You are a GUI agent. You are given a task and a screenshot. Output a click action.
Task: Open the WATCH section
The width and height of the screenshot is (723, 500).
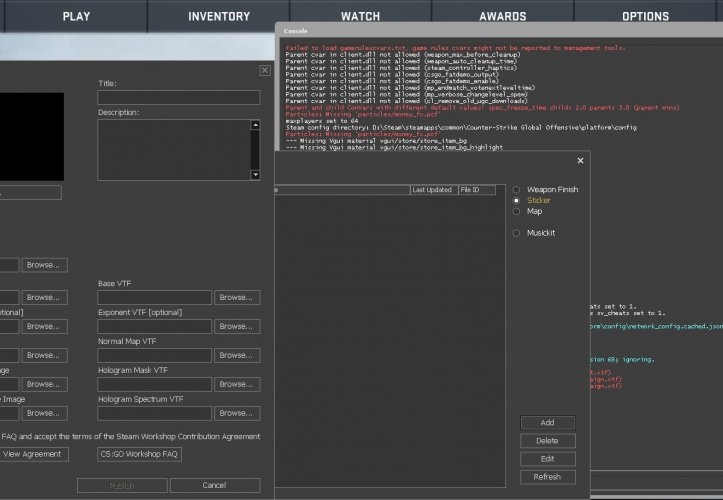point(360,16)
